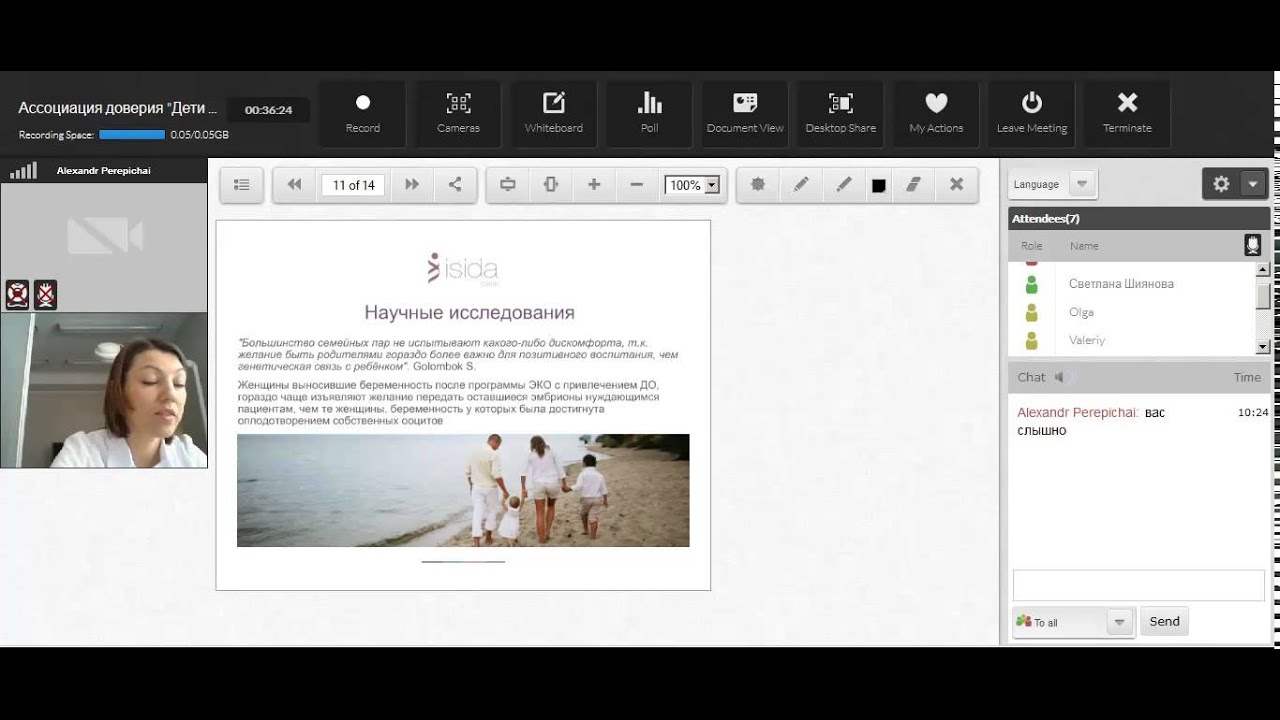Start recording with the Record button

(x=363, y=114)
